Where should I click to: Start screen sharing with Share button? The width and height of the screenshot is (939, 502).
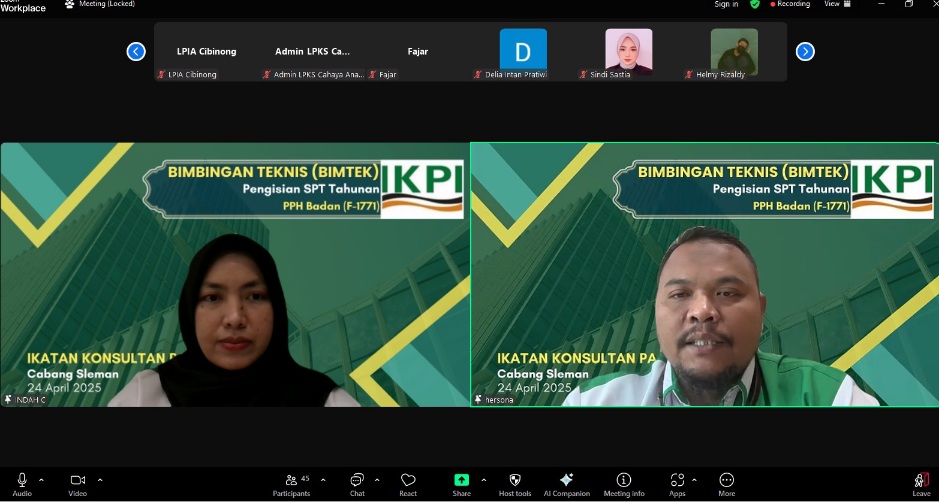point(462,485)
